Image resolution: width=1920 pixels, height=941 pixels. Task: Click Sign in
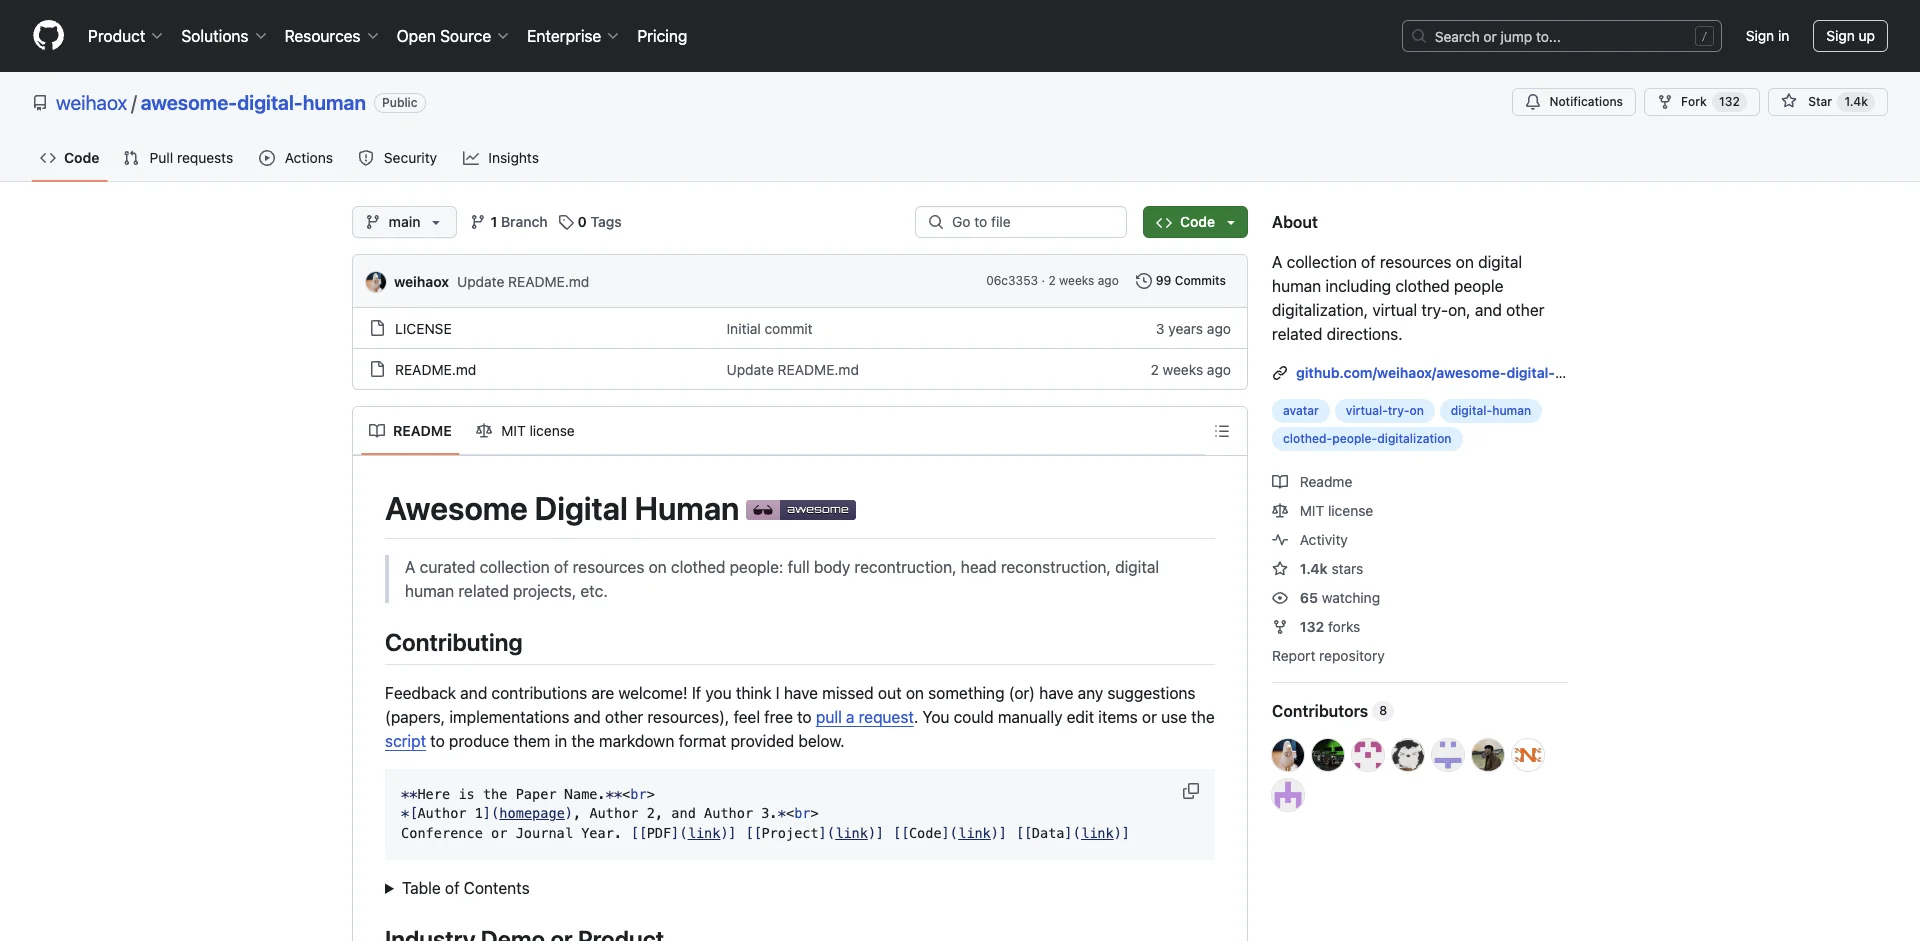click(1767, 36)
